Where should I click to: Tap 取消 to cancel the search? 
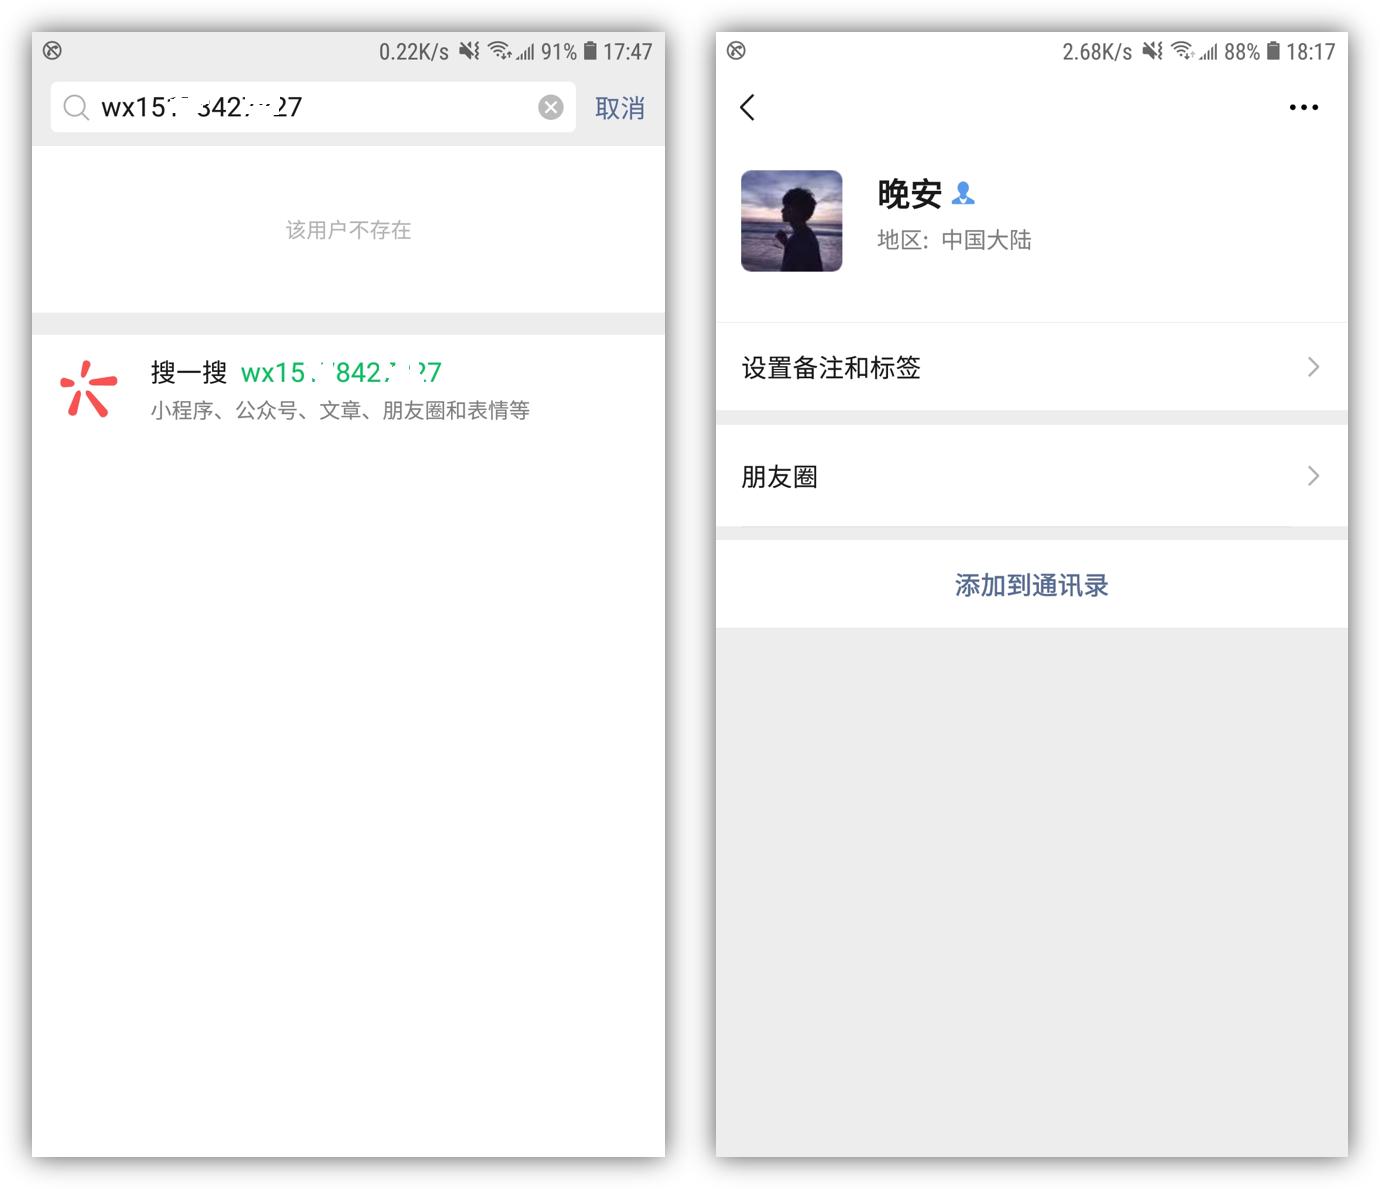tap(619, 108)
